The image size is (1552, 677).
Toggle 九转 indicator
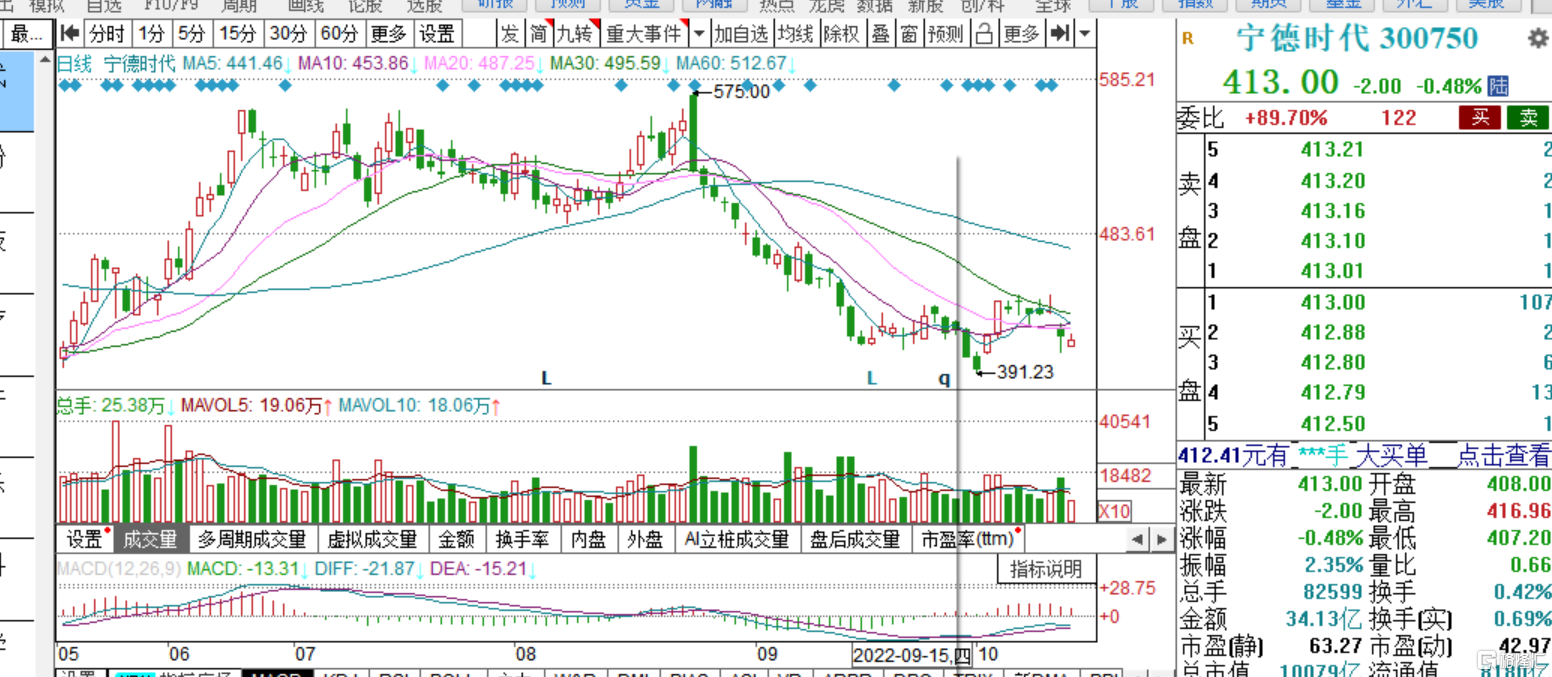pyautogui.click(x=575, y=34)
